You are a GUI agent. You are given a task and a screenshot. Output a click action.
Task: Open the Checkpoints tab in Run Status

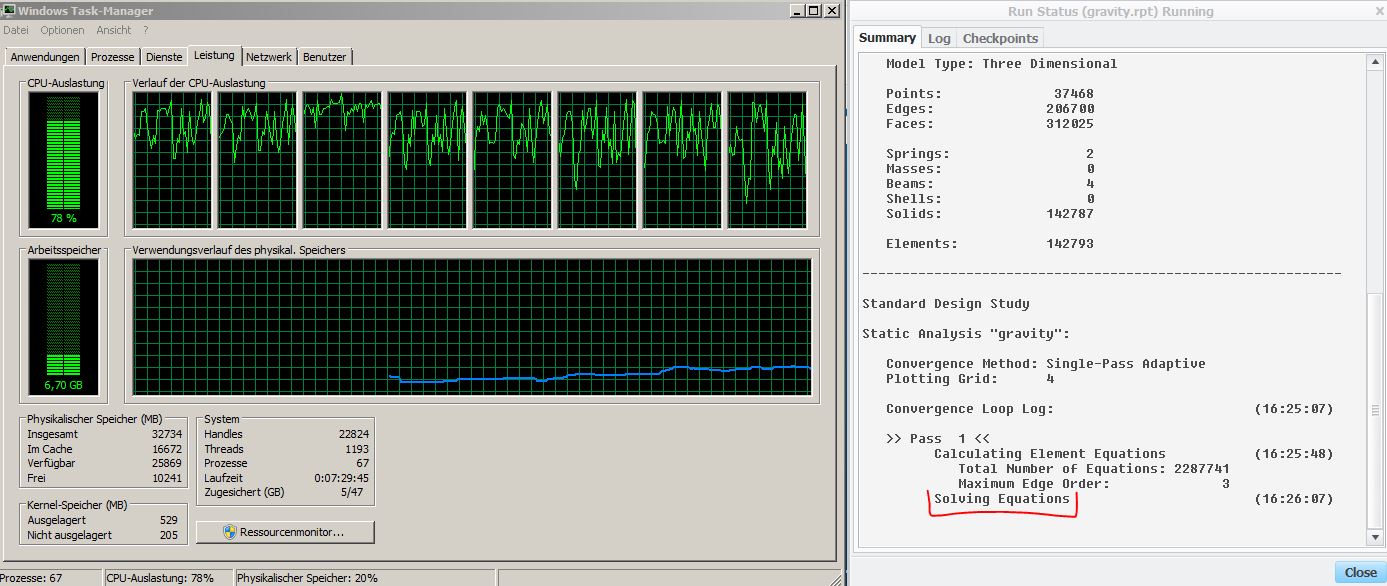click(1000, 38)
